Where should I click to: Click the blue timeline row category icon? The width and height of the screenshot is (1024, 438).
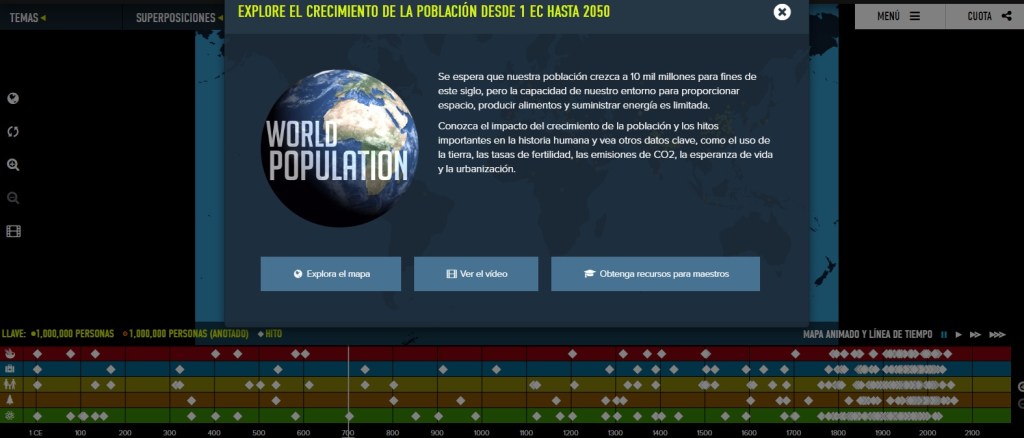coord(9,369)
